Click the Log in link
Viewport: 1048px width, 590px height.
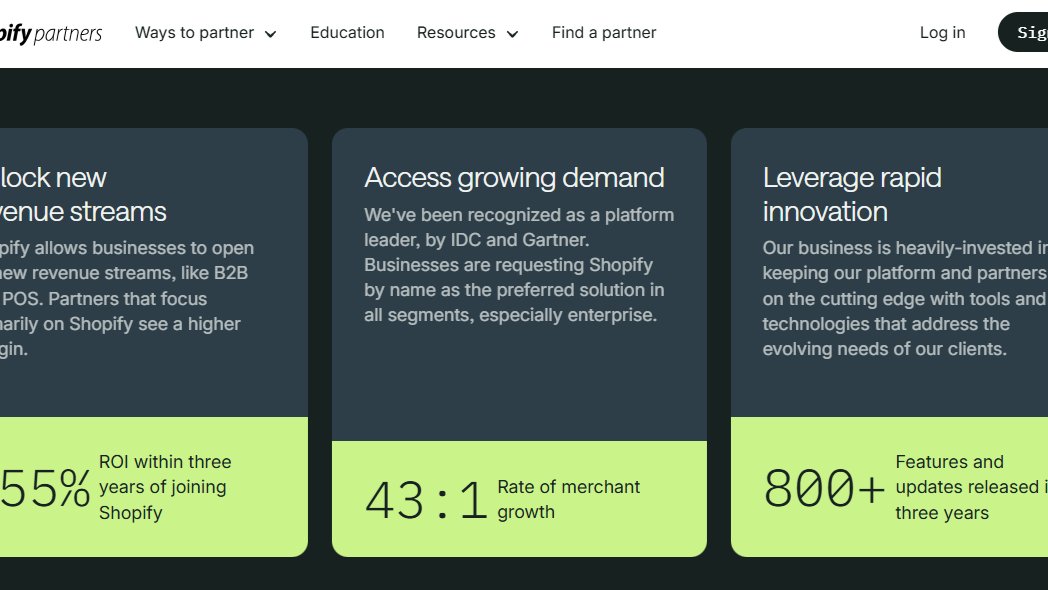942,33
